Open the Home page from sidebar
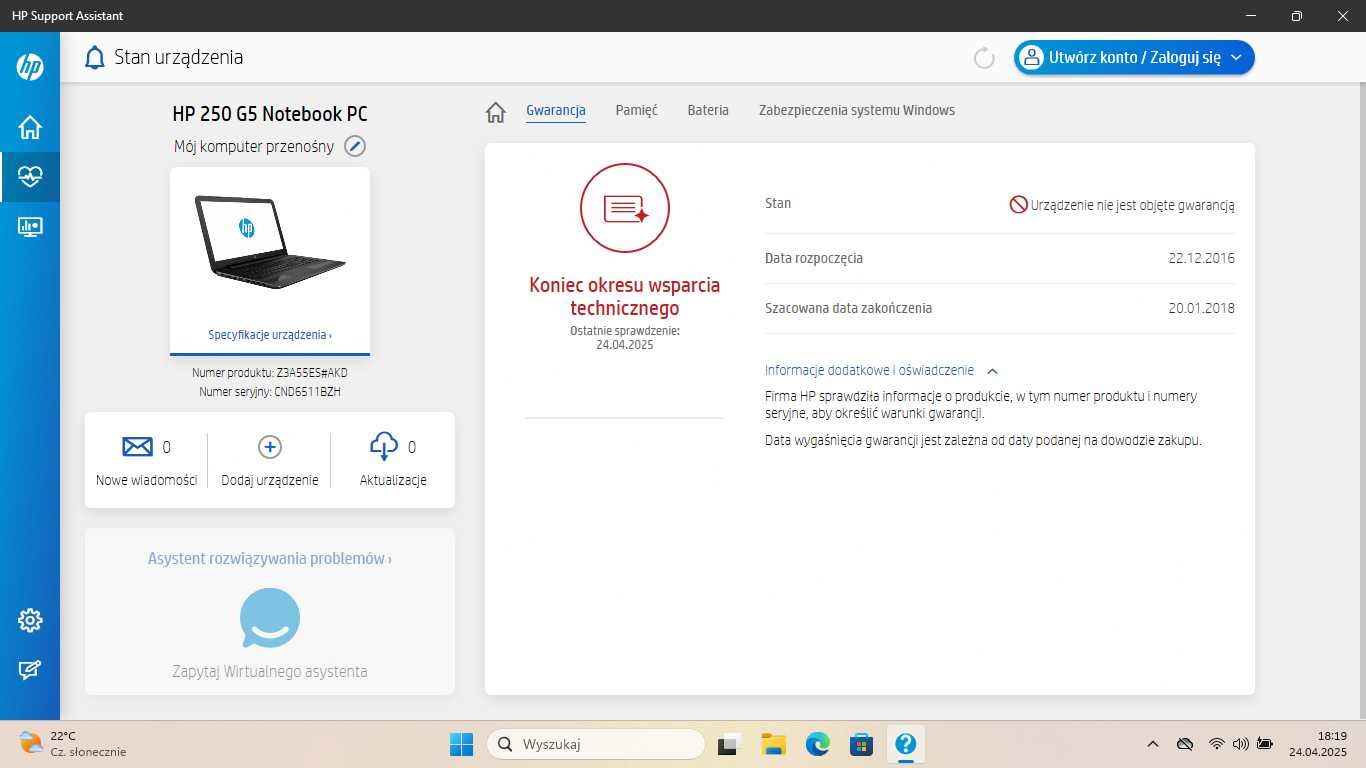1366x768 pixels. (x=30, y=127)
